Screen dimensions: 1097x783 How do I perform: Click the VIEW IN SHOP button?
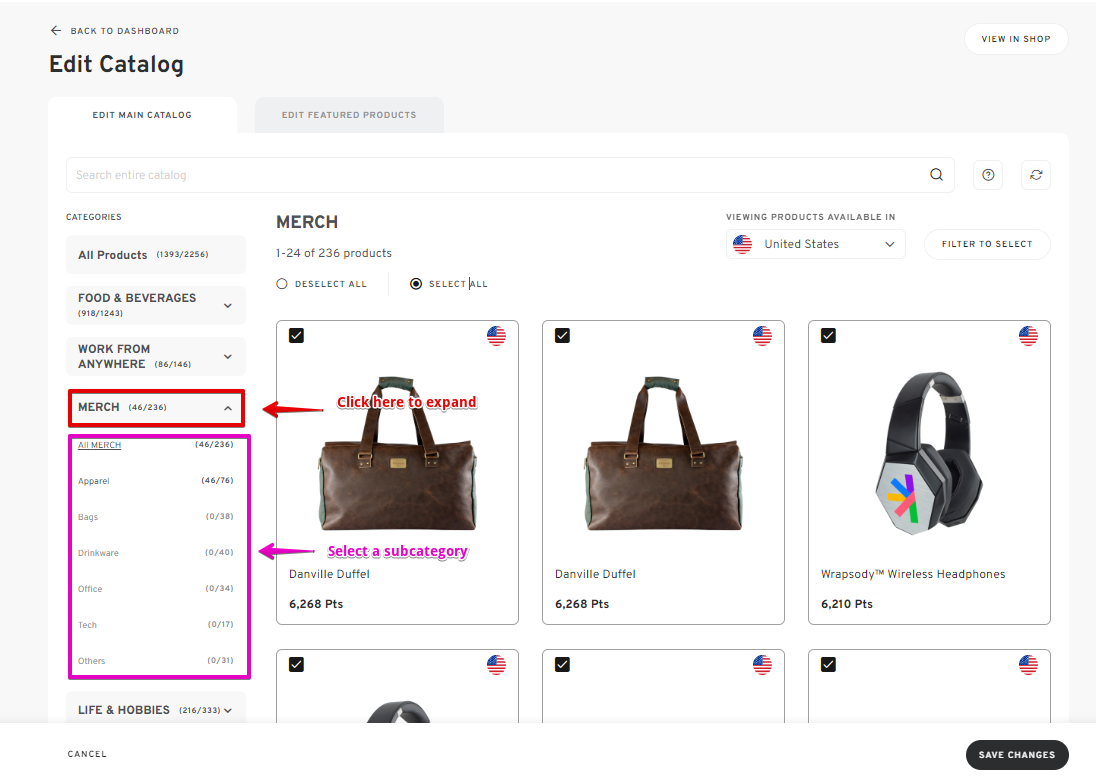(x=1016, y=39)
